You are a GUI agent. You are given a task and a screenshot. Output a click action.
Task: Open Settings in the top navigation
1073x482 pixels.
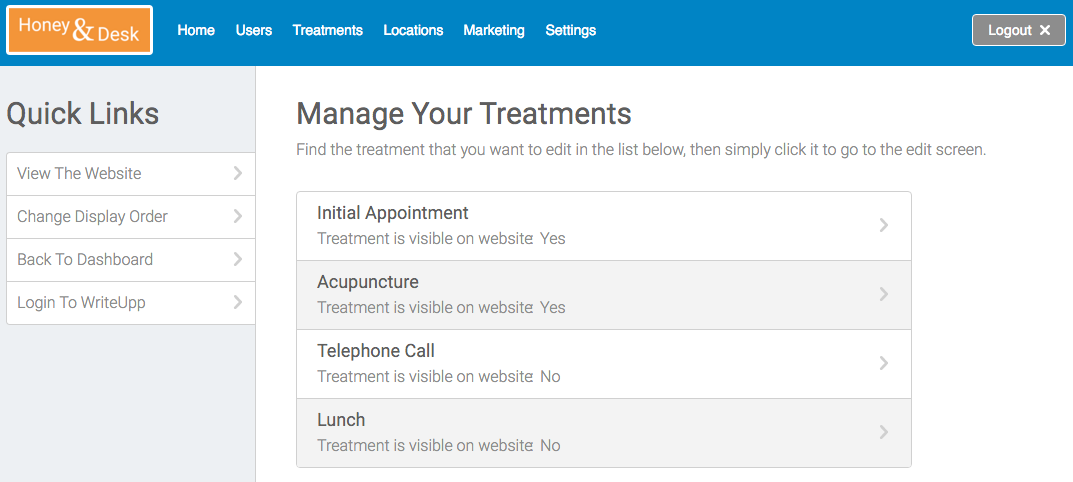pyautogui.click(x=571, y=30)
